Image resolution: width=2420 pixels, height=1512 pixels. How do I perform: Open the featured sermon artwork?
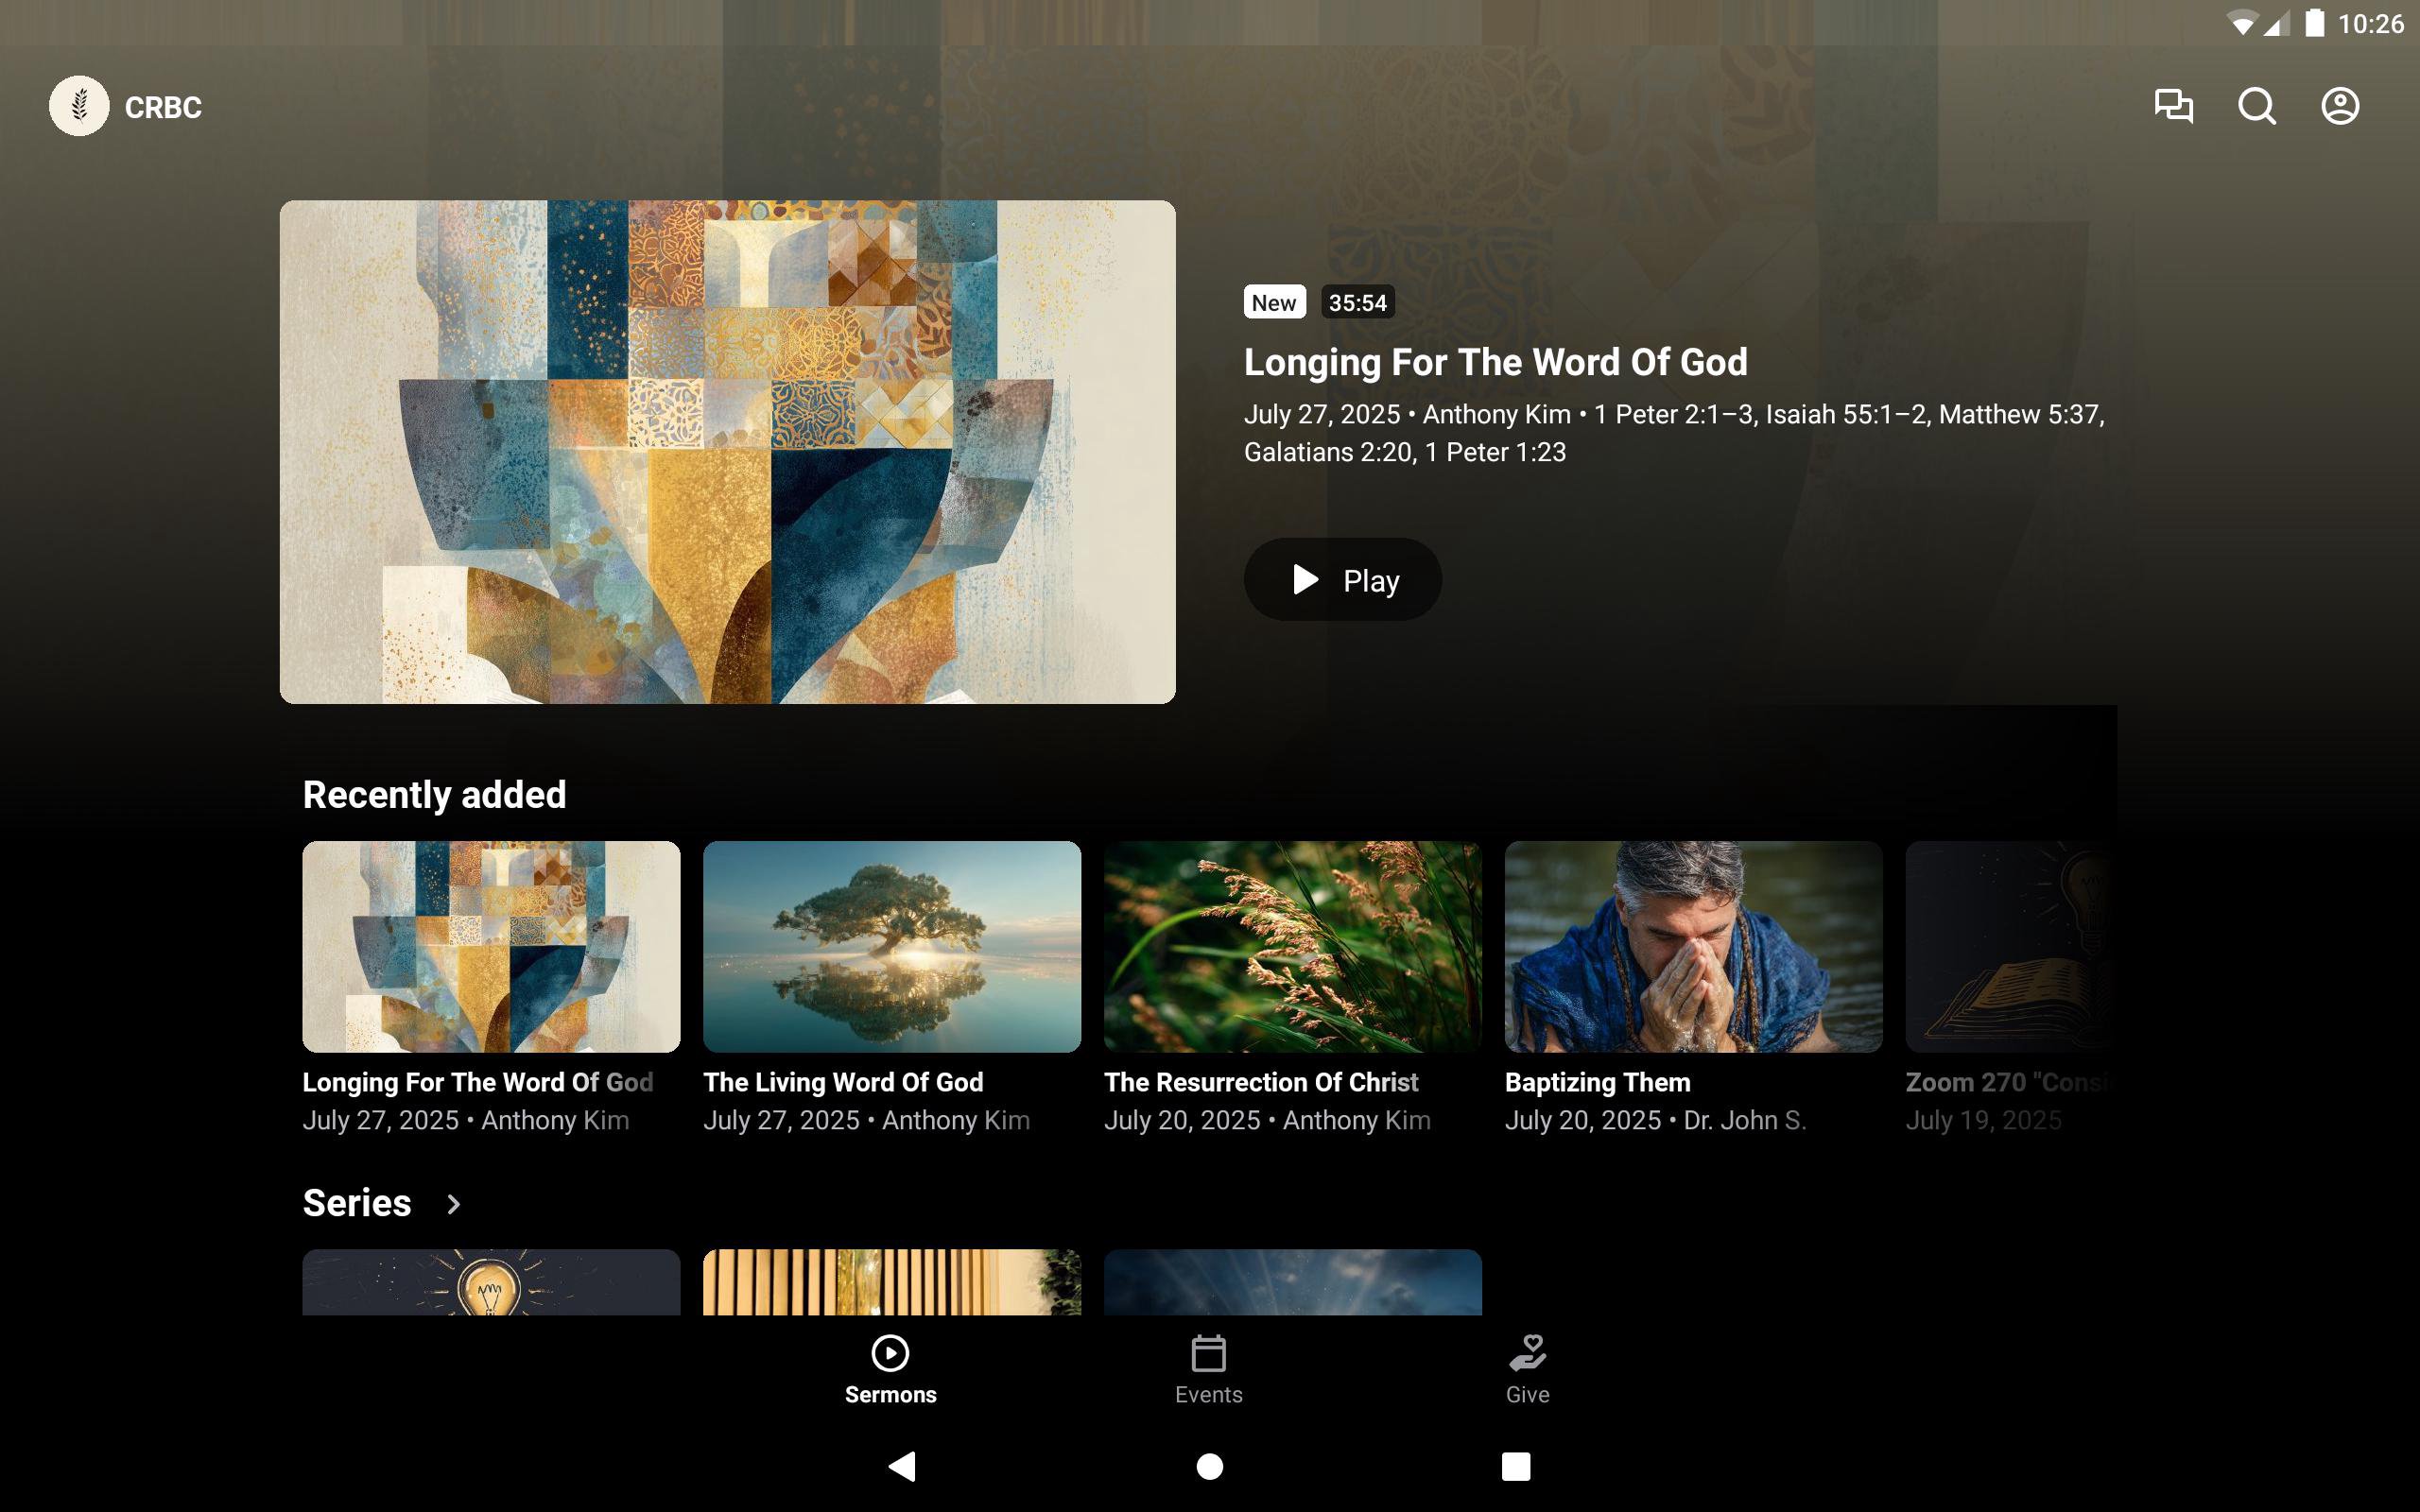pyautogui.click(x=727, y=452)
